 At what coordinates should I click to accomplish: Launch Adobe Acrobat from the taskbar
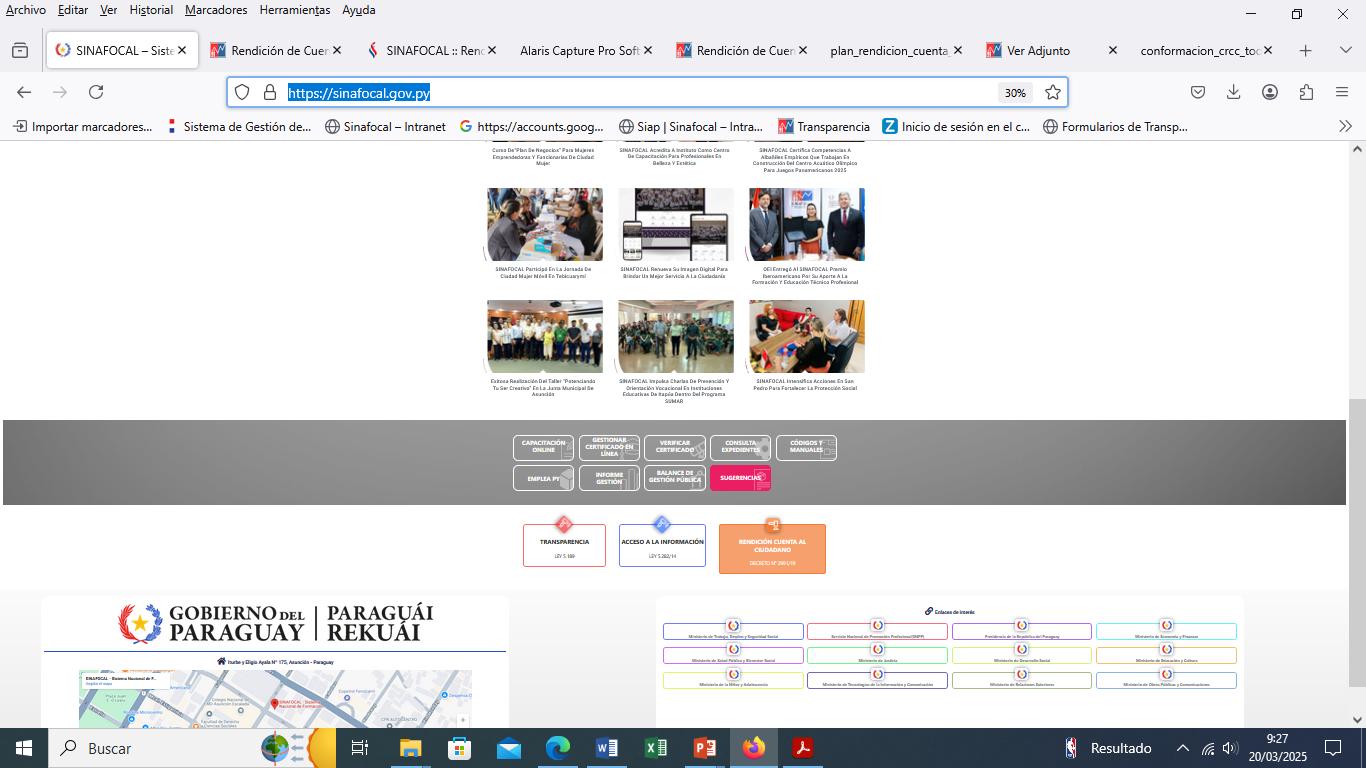pyautogui.click(x=802, y=748)
